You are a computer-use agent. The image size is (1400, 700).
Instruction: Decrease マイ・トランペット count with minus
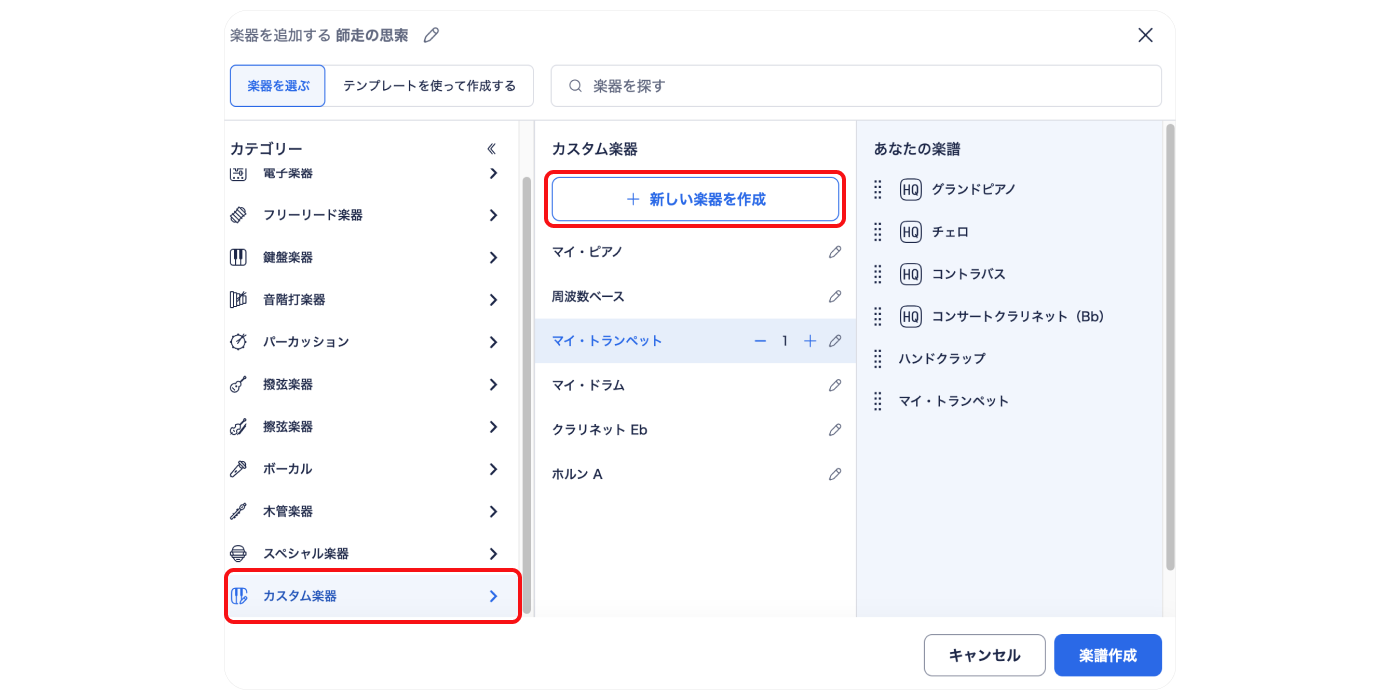[760, 341]
